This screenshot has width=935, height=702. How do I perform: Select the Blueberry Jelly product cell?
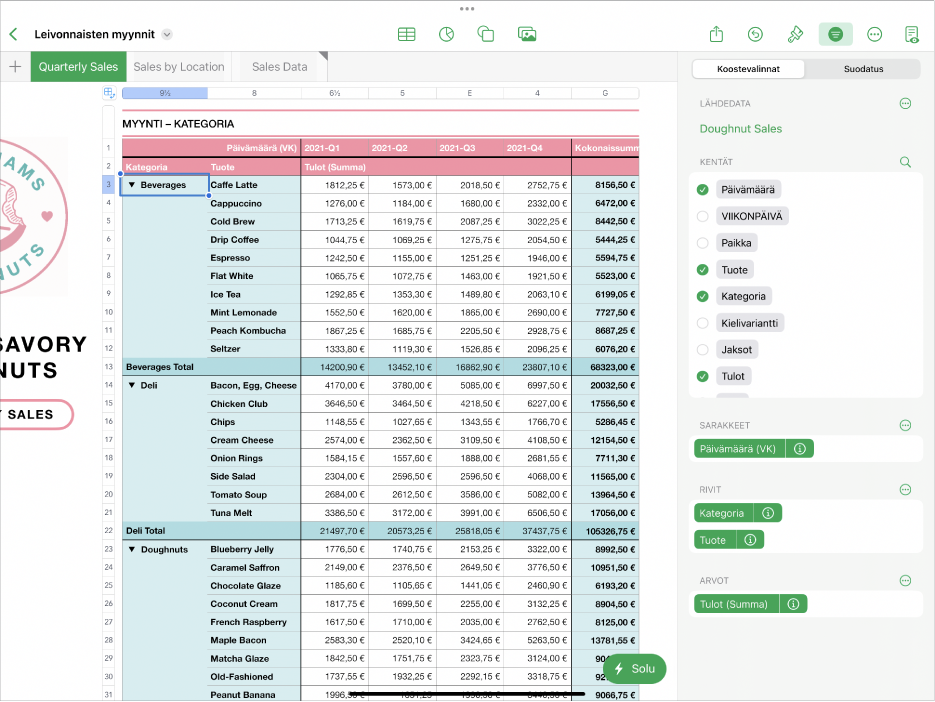click(255, 549)
